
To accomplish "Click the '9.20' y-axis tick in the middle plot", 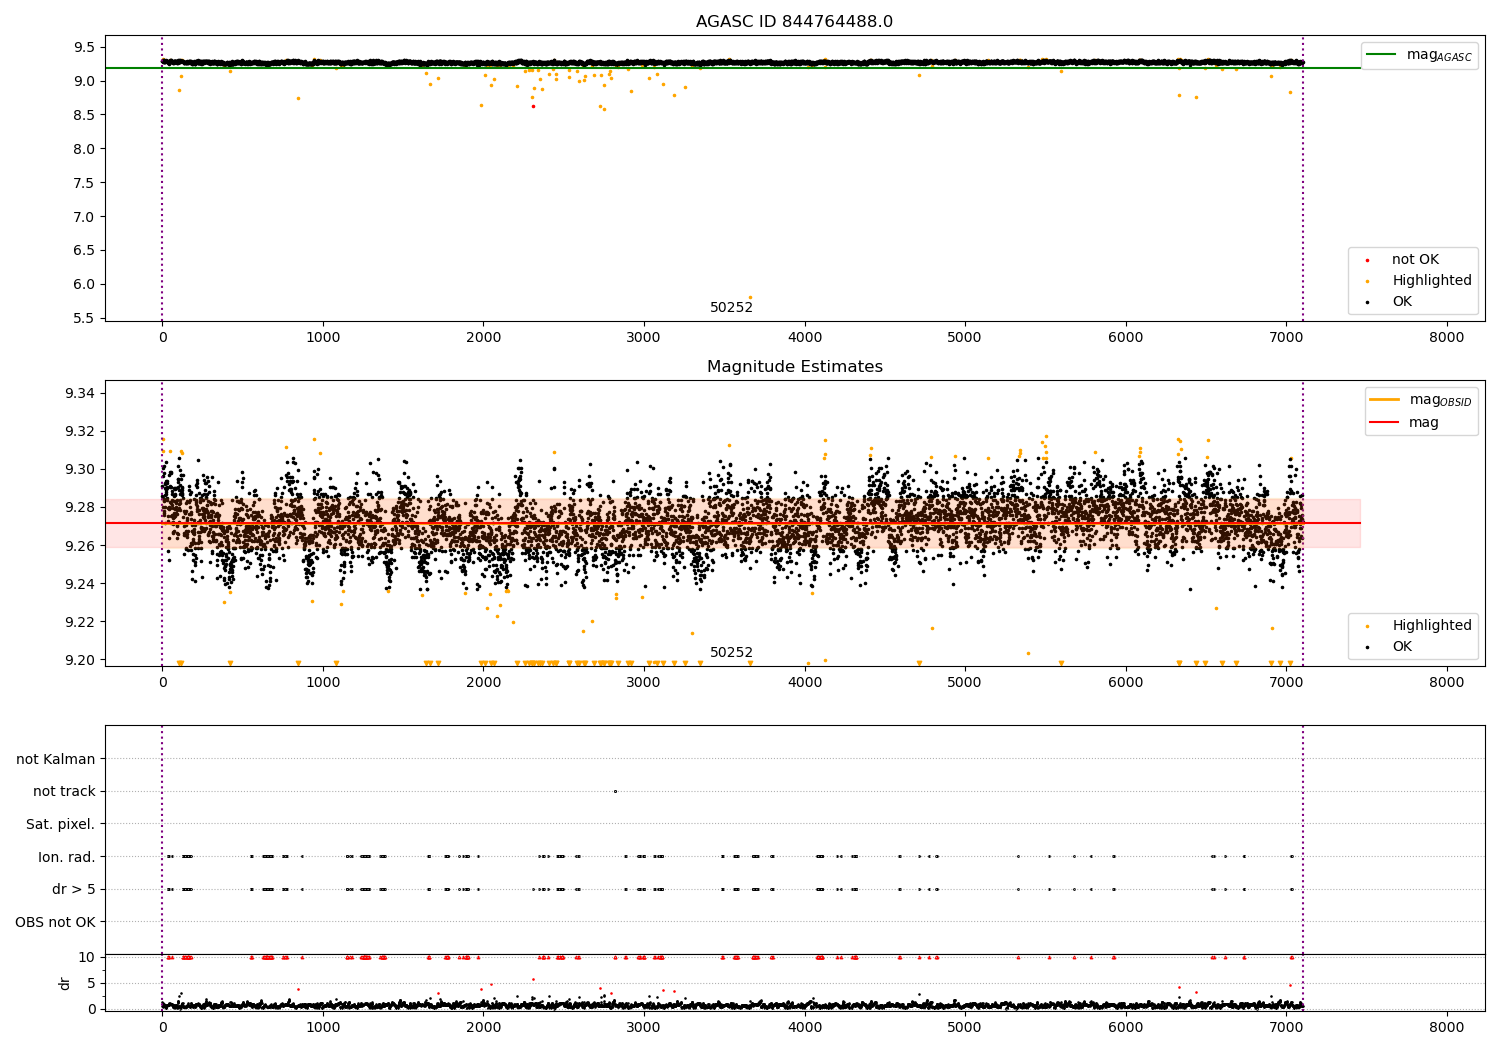I will [79, 660].
